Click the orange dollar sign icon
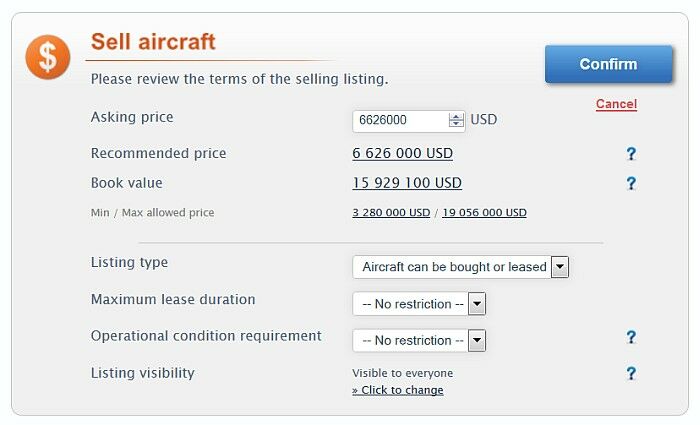 [x=48, y=57]
